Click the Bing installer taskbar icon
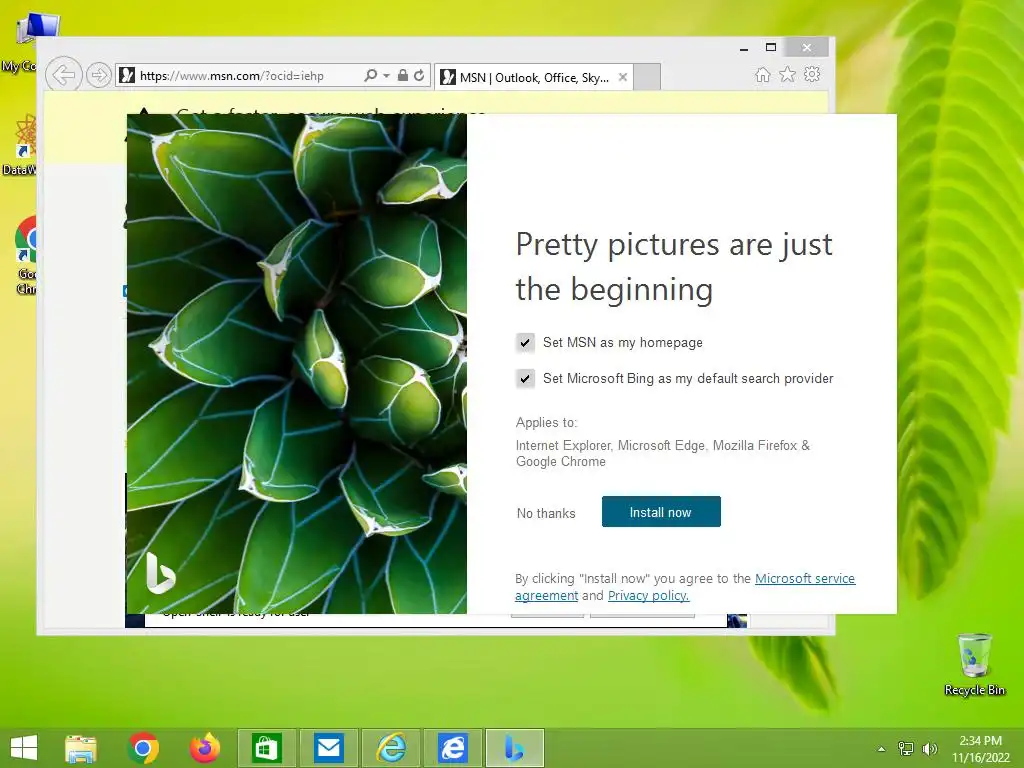 [515, 748]
